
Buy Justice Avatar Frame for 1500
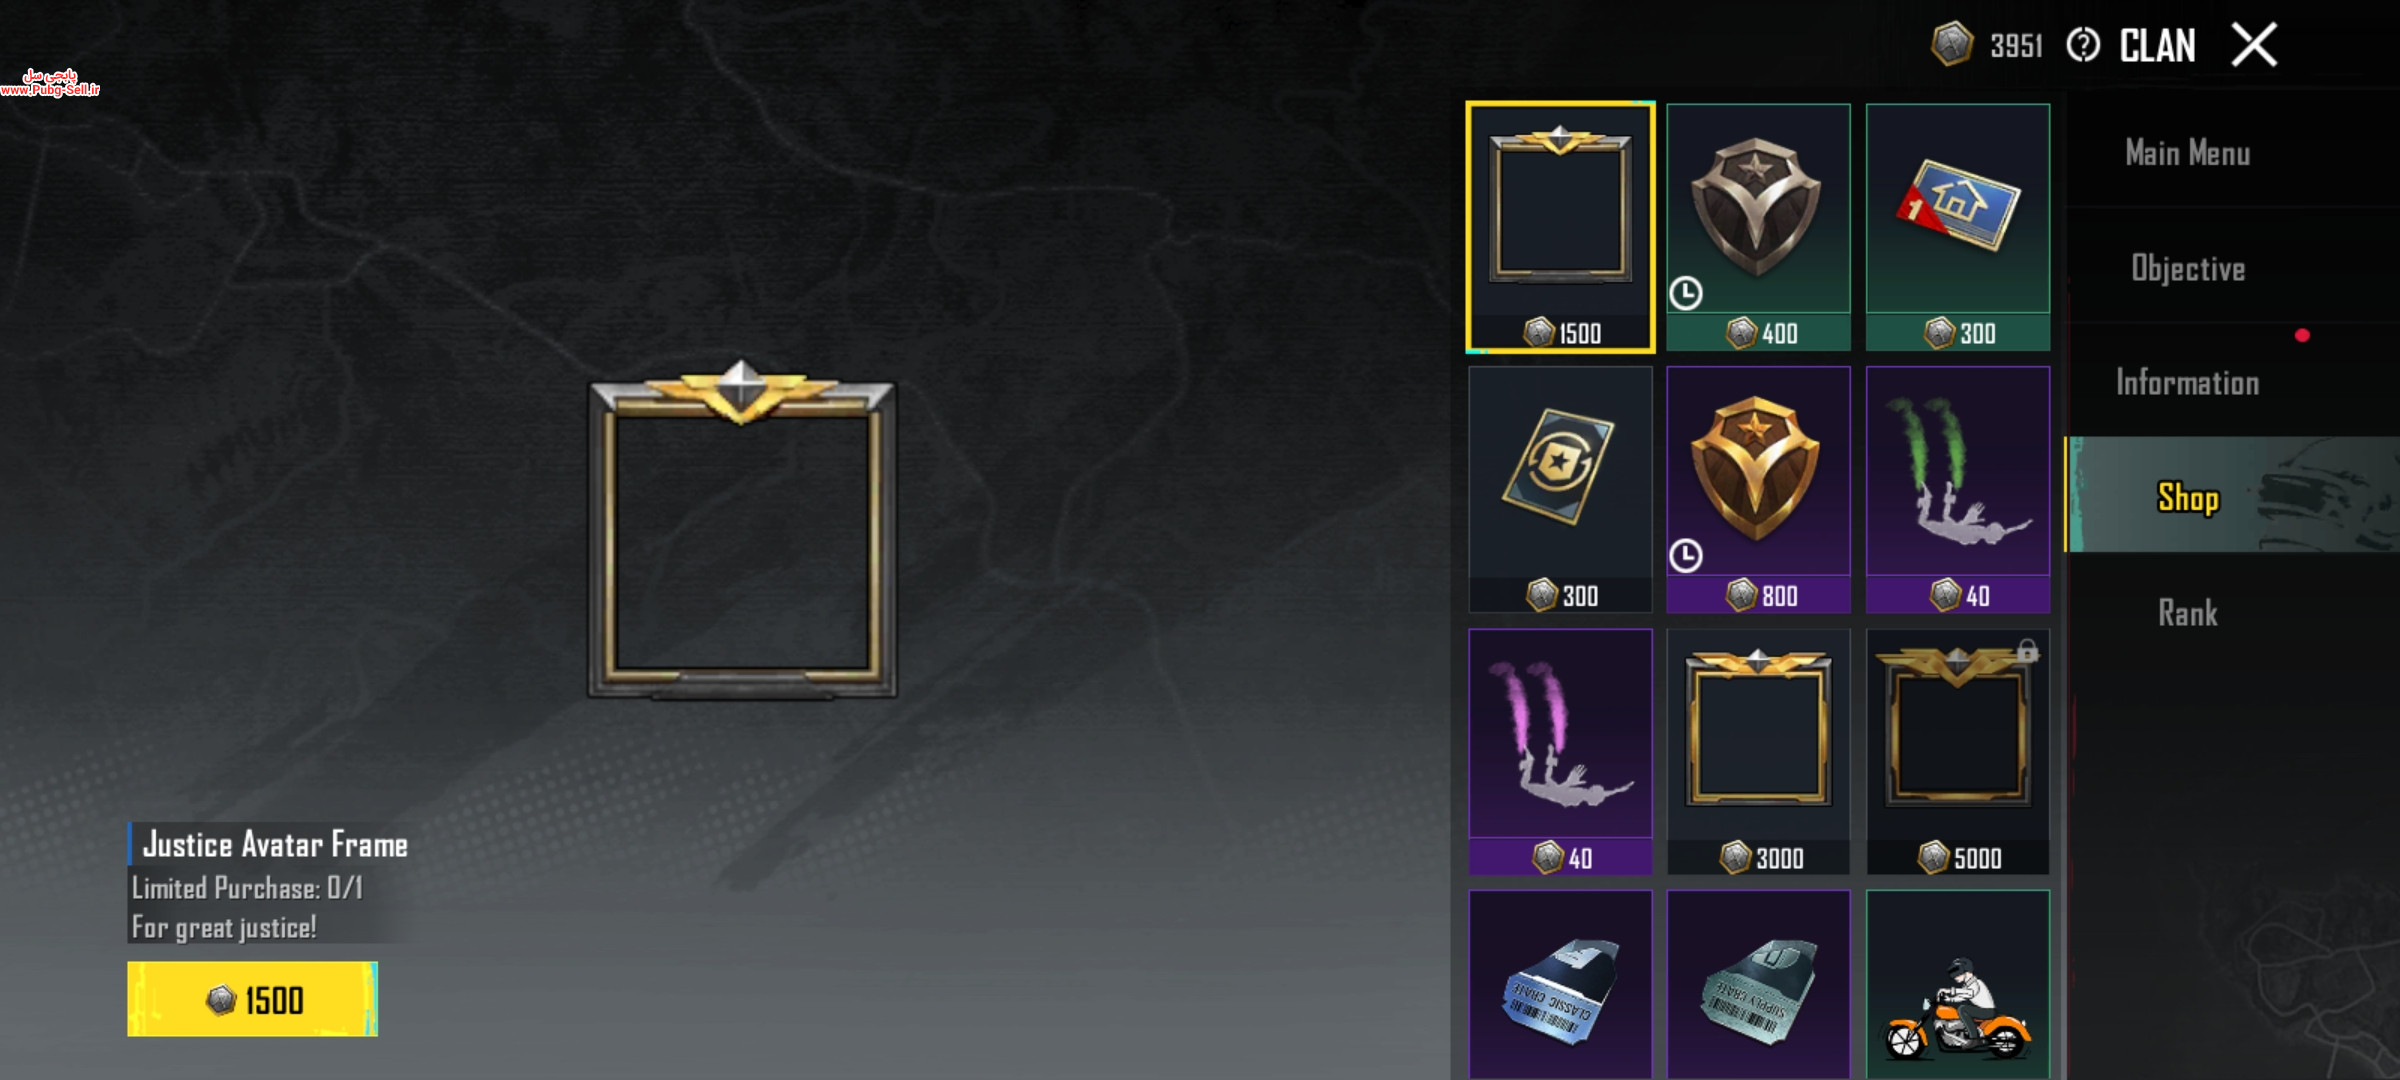coord(253,999)
